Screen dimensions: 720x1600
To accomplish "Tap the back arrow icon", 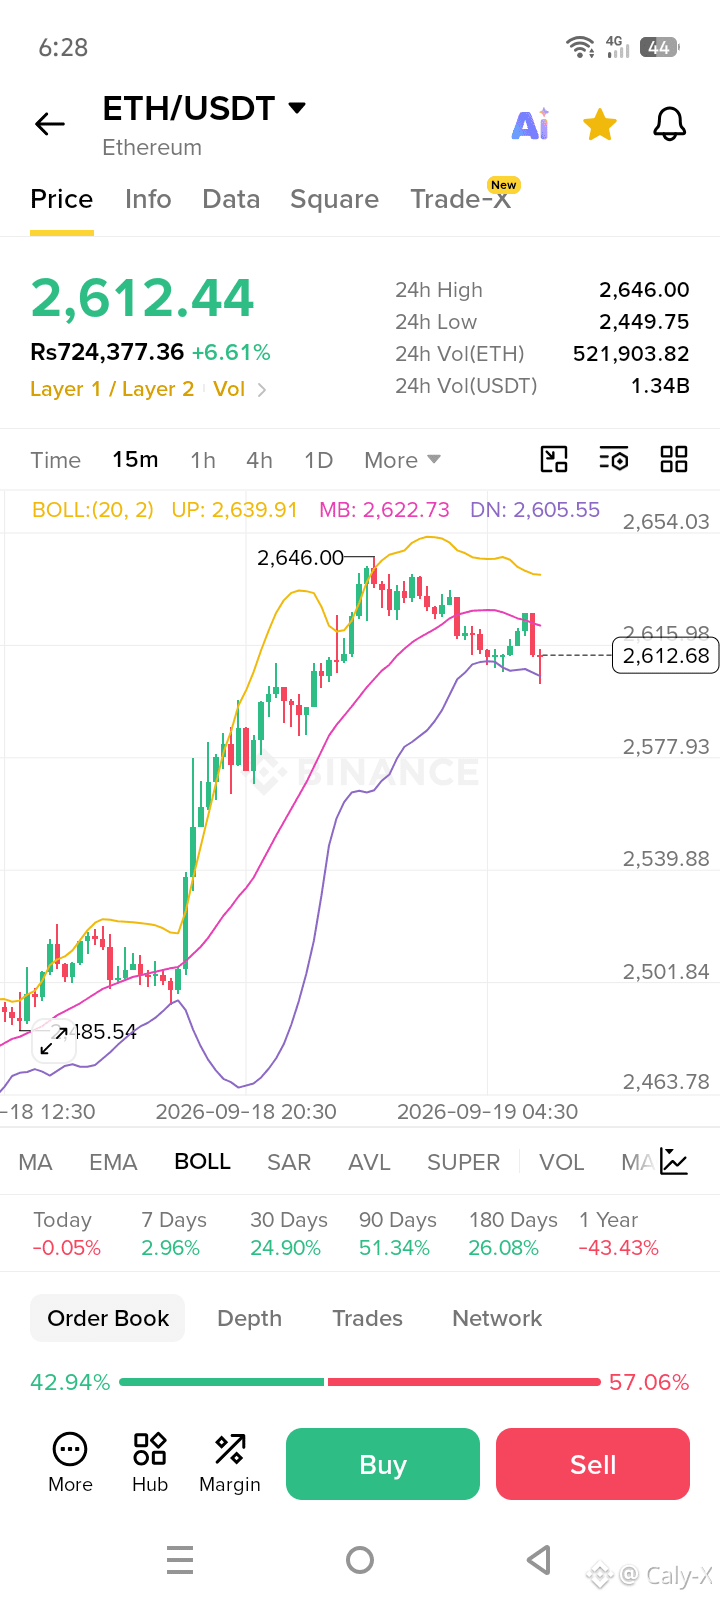I will click(50, 124).
